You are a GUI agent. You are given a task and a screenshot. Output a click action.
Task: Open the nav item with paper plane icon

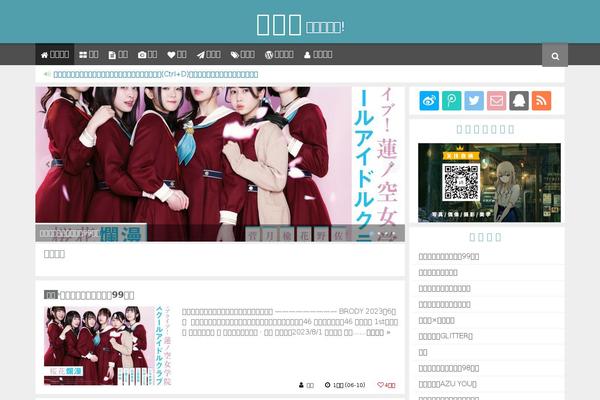coord(209,54)
